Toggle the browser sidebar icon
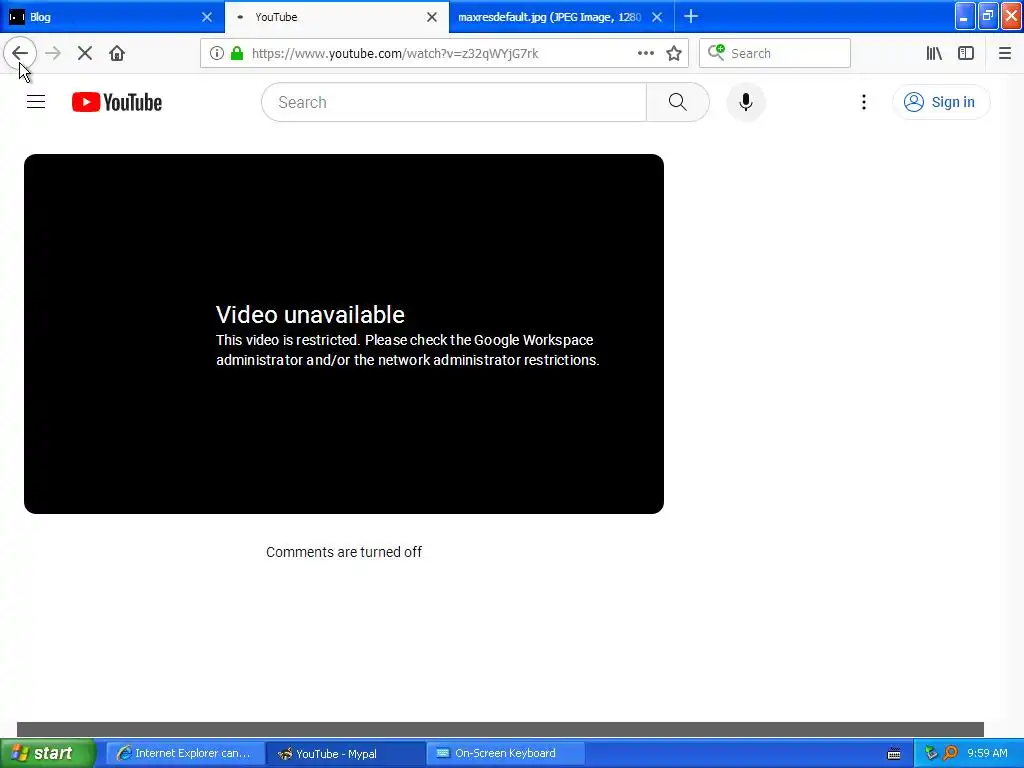This screenshot has width=1024, height=768. [x=966, y=53]
